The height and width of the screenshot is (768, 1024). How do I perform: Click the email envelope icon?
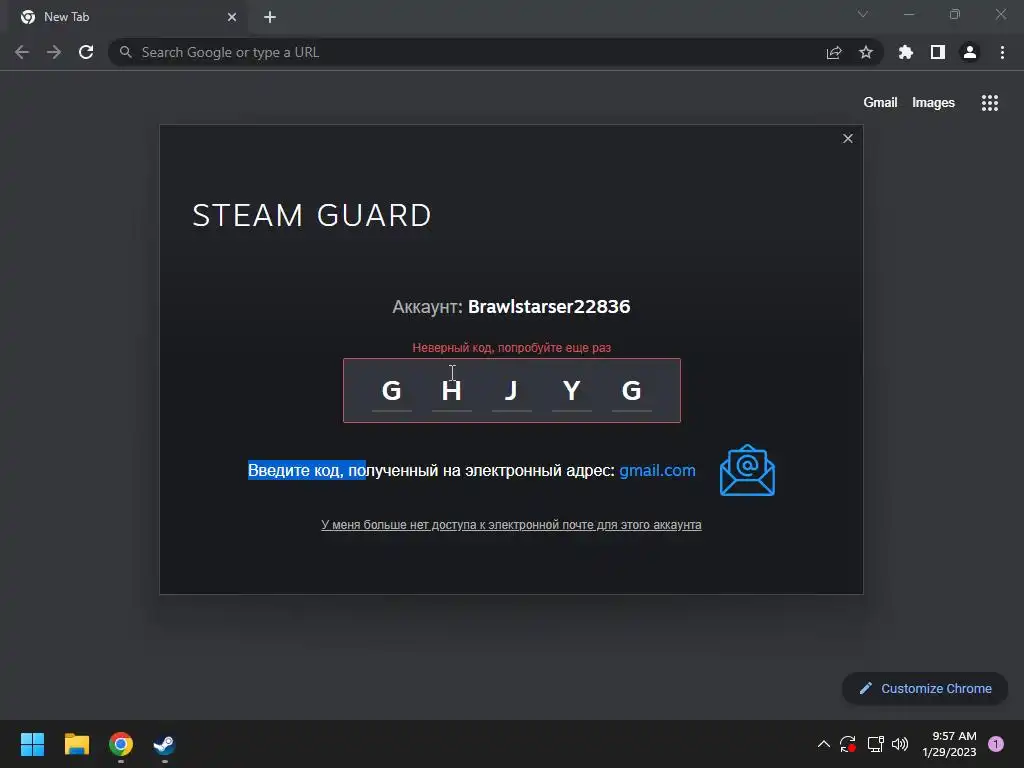click(x=747, y=470)
